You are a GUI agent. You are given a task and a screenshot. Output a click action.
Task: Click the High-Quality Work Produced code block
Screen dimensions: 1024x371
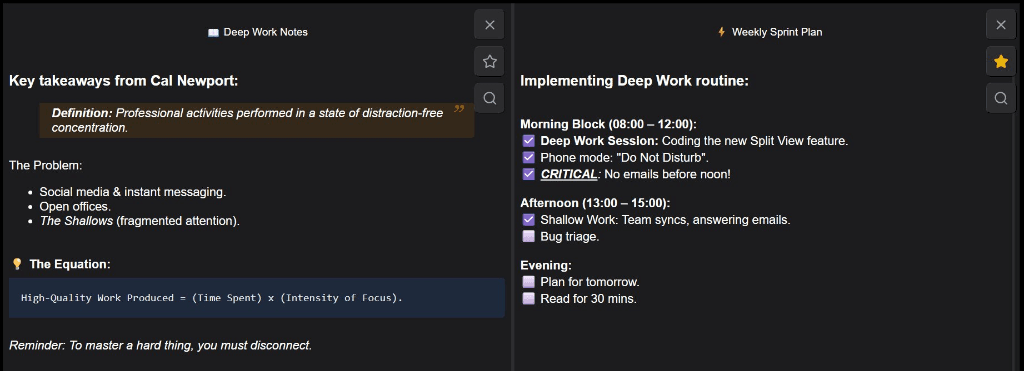(257, 298)
